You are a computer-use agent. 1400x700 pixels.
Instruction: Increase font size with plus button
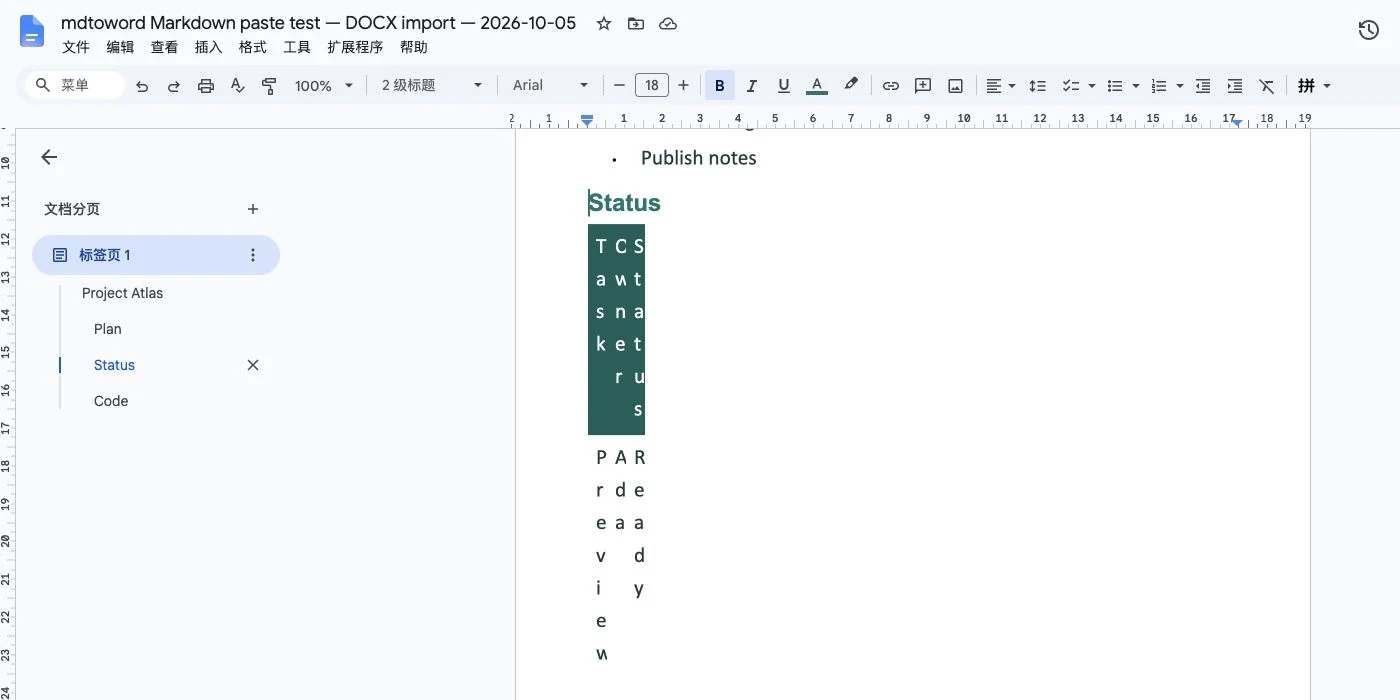[683, 86]
